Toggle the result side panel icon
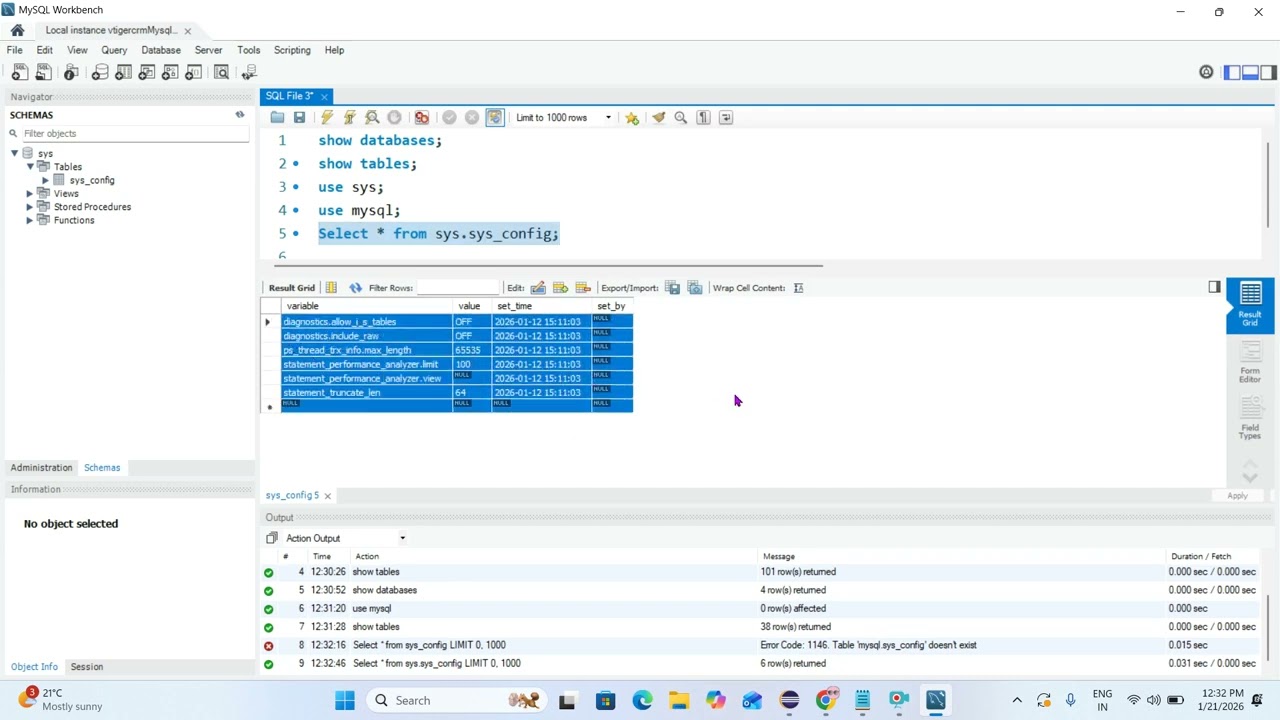1280x720 pixels. [1214, 287]
